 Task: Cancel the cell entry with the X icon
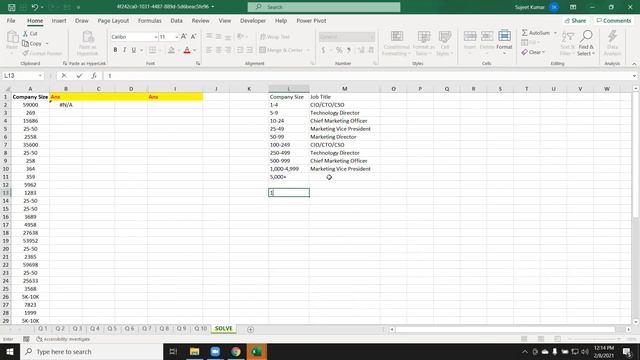[64, 76]
